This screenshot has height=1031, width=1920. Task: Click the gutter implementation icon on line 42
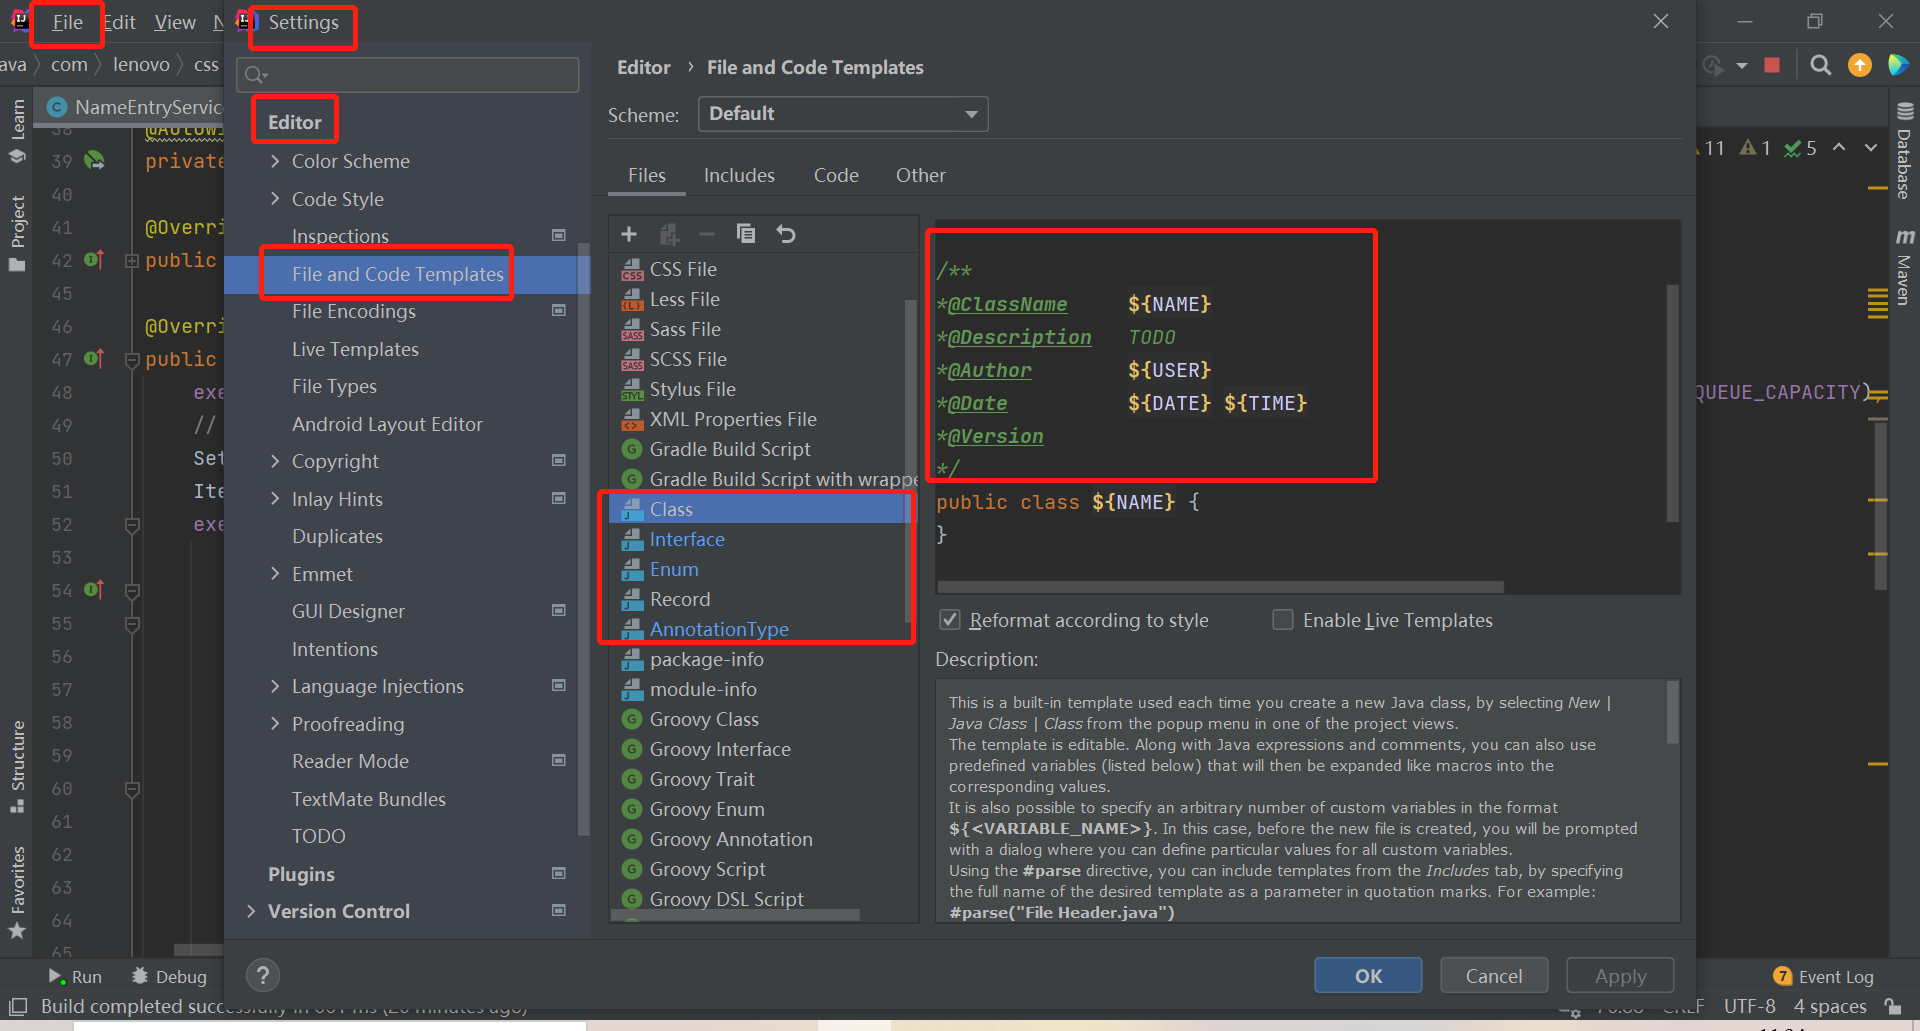point(94,260)
